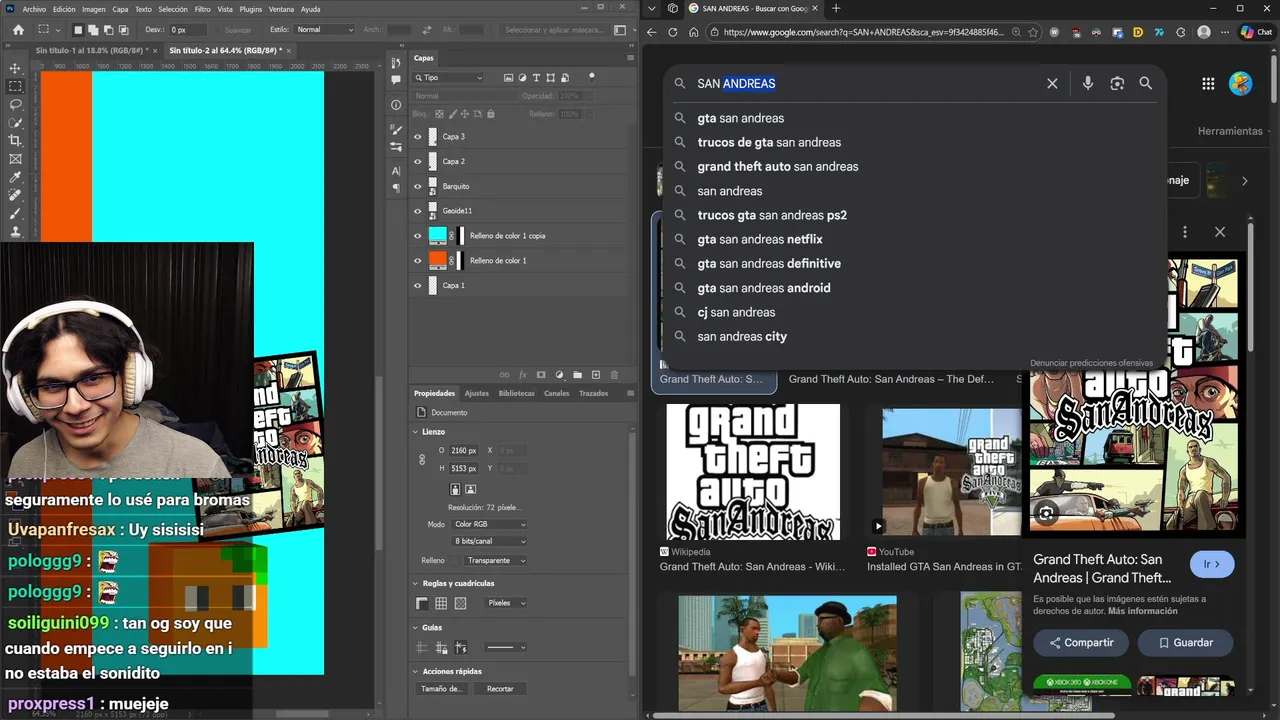Open the Filtro menu
Viewport: 1280px width, 720px height.
[x=203, y=9]
